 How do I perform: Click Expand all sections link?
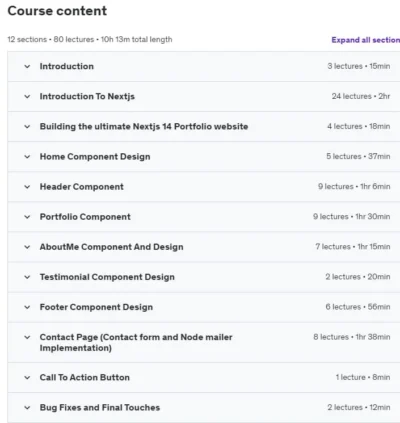pyautogui.click(x=366, y=40)
